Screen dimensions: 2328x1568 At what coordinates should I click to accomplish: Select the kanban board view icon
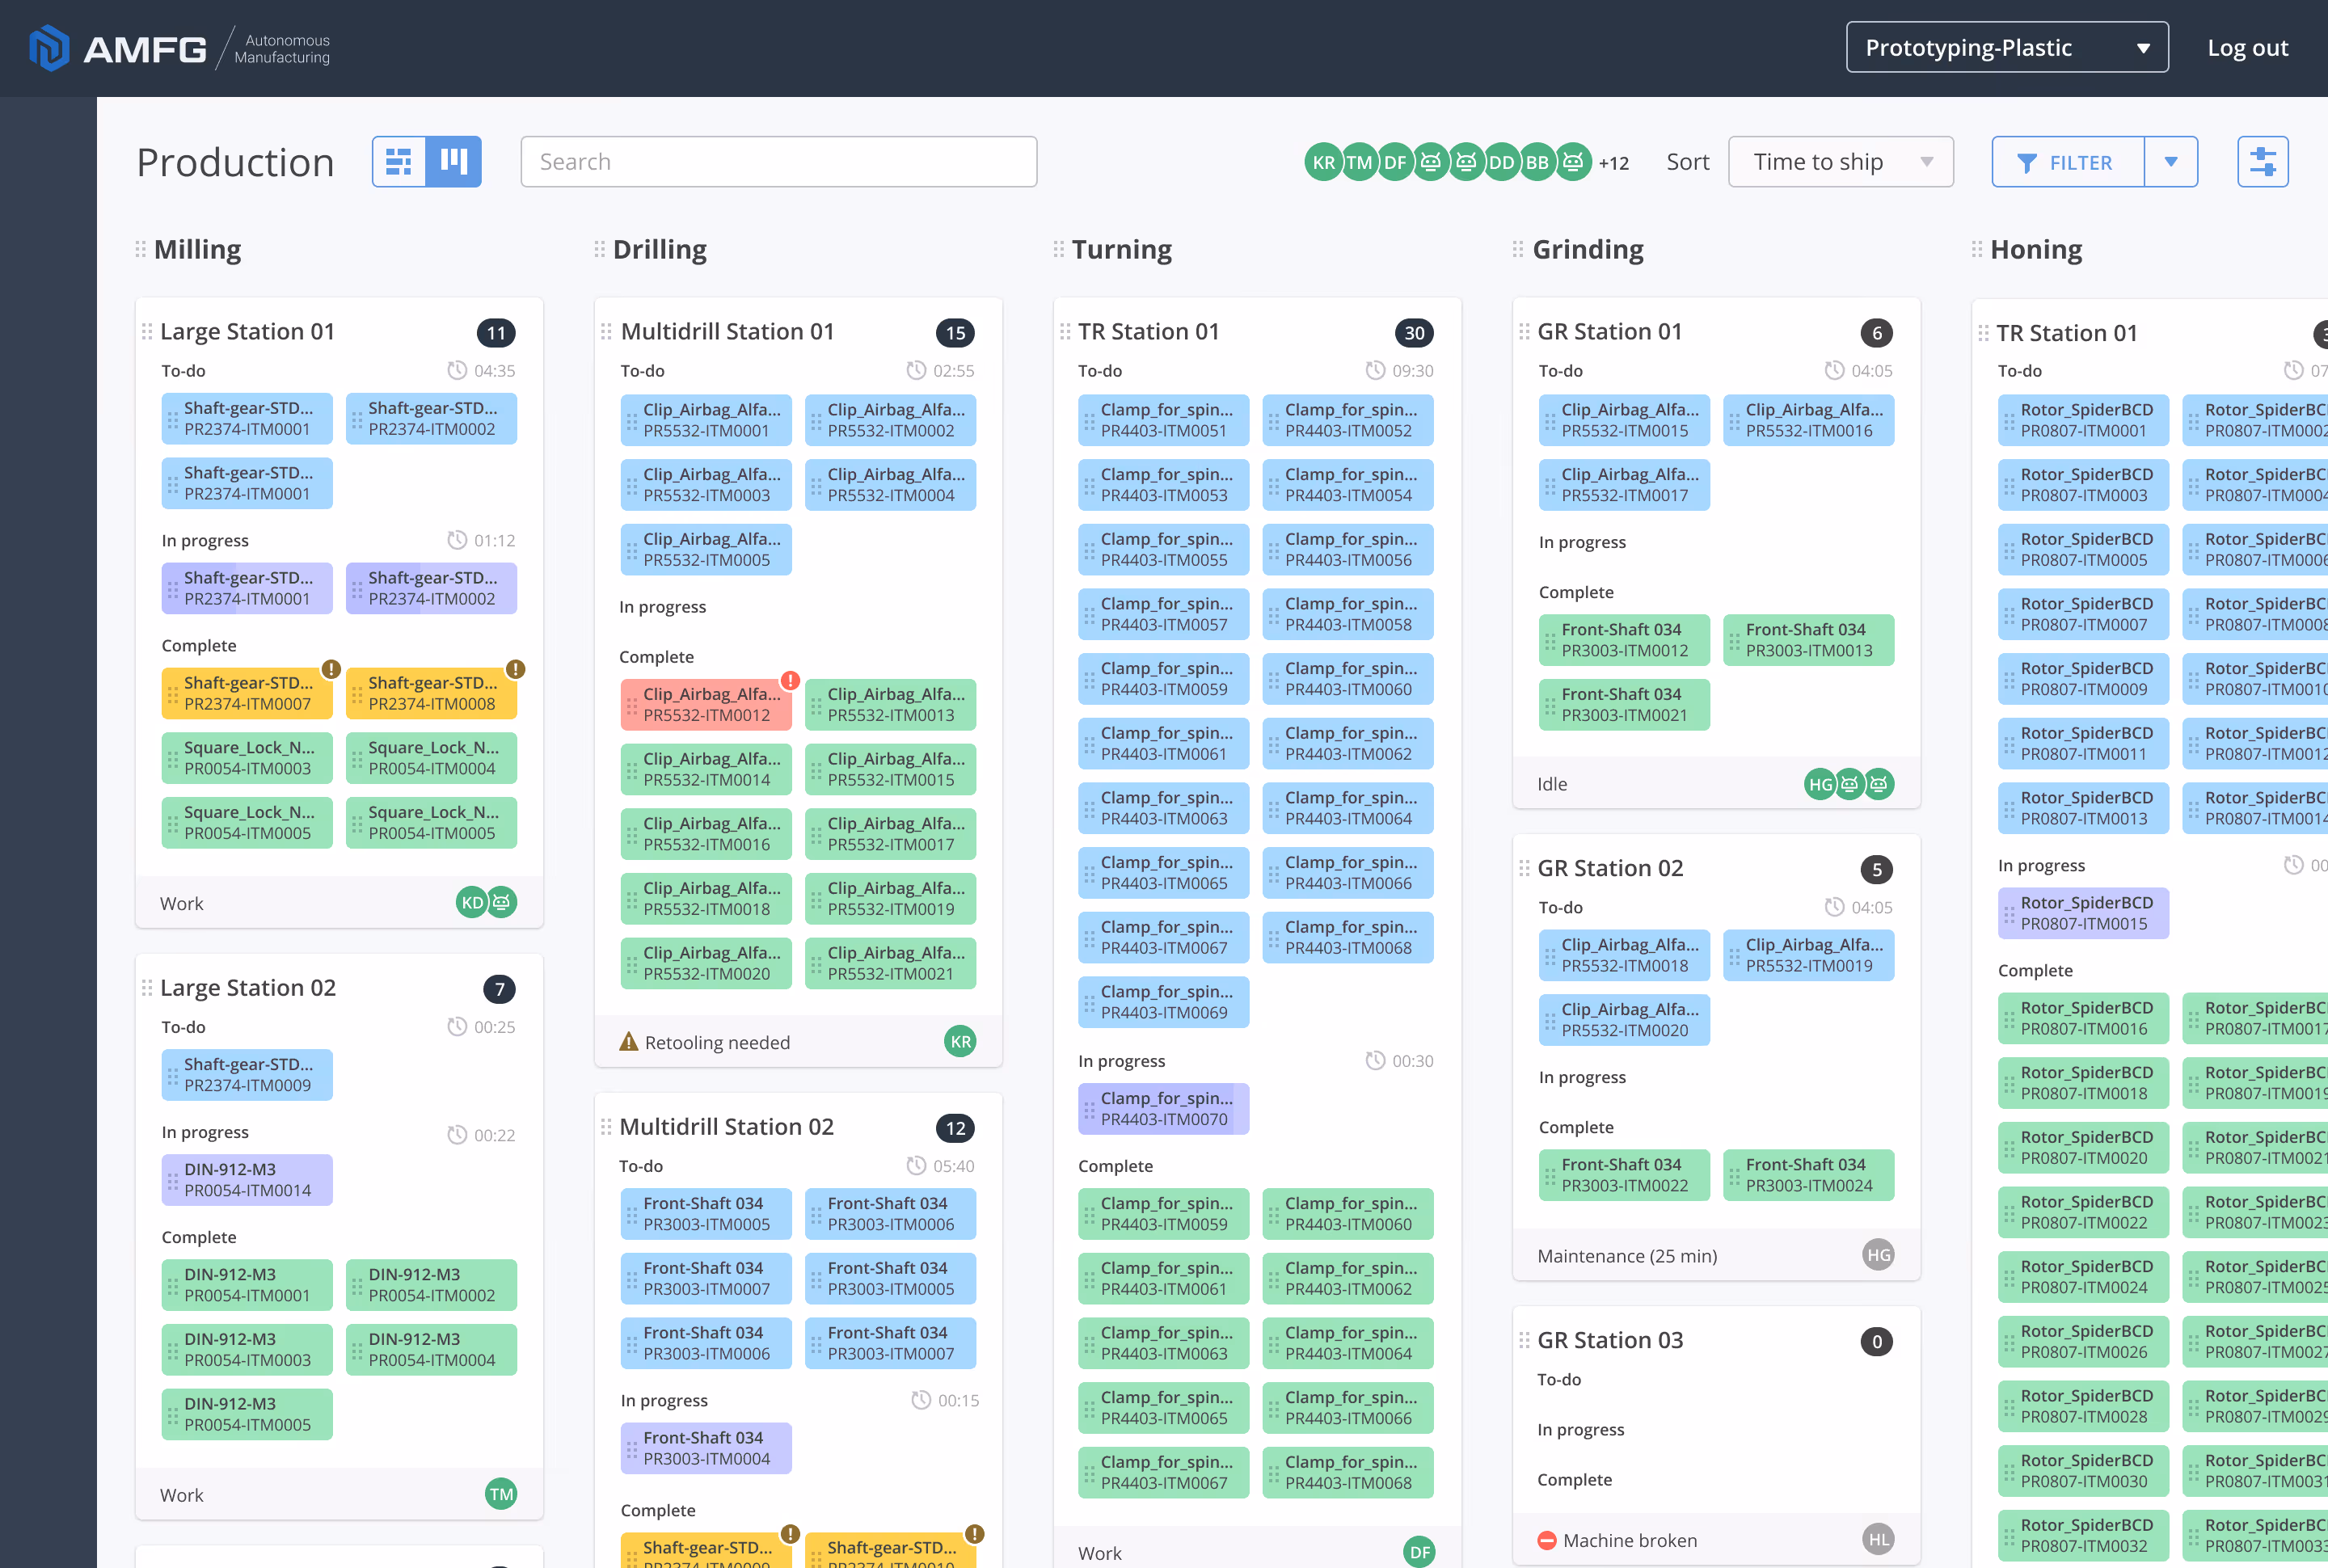click(x=453, y=161)
